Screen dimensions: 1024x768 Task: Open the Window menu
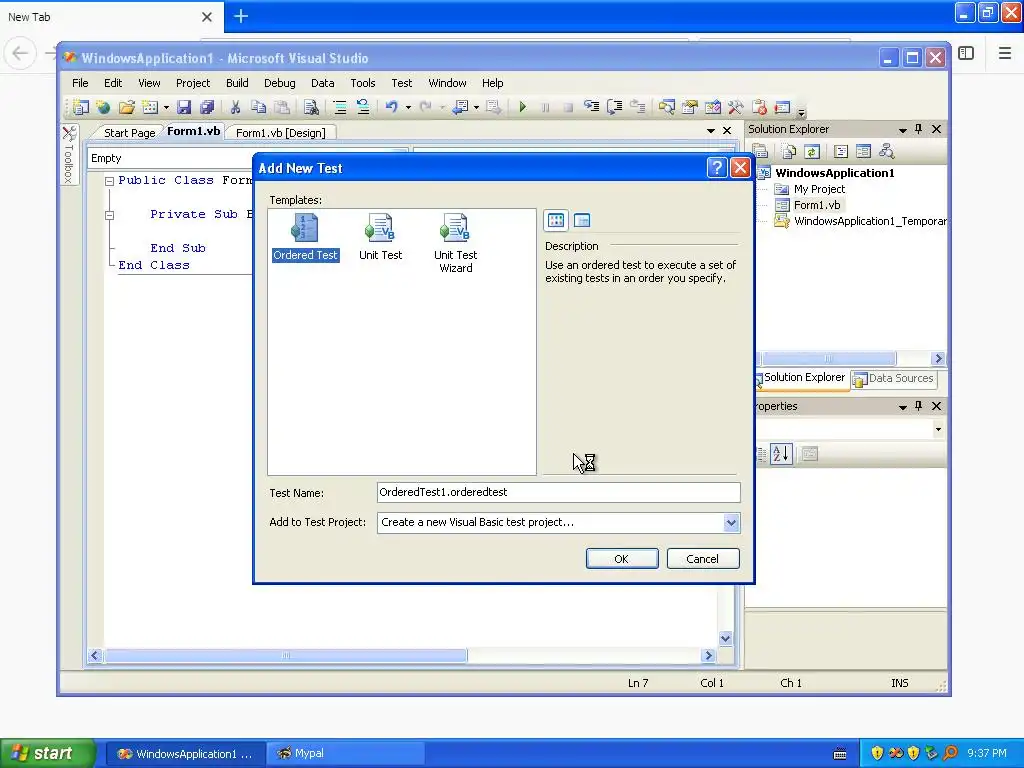click(447, 83)
